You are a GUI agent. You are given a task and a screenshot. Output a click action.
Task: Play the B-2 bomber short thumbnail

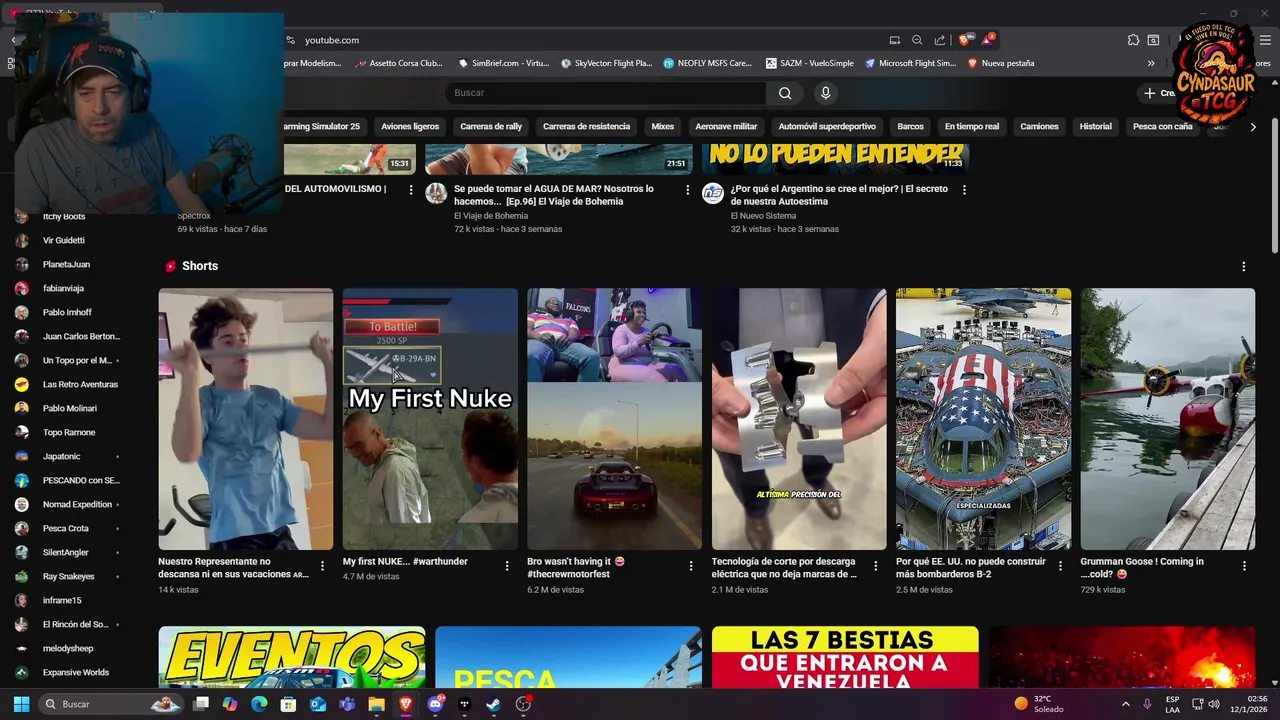pos(983,419)
